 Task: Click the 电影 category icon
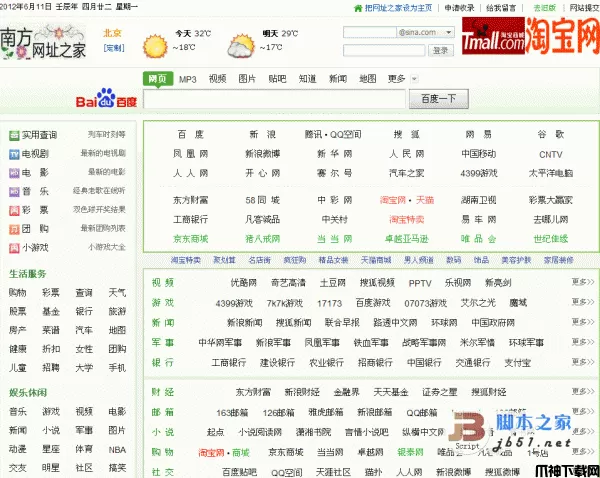[x=14, y=173]
